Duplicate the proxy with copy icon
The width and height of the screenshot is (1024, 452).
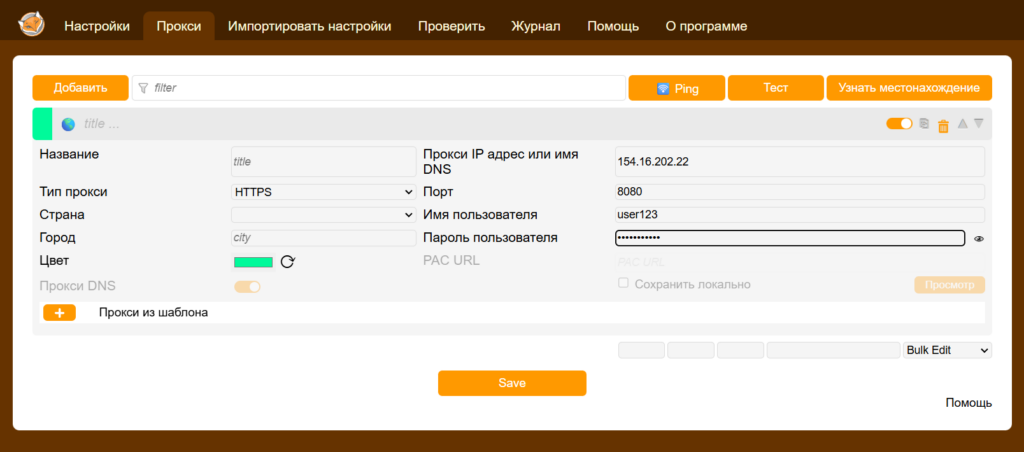[923, 123]
